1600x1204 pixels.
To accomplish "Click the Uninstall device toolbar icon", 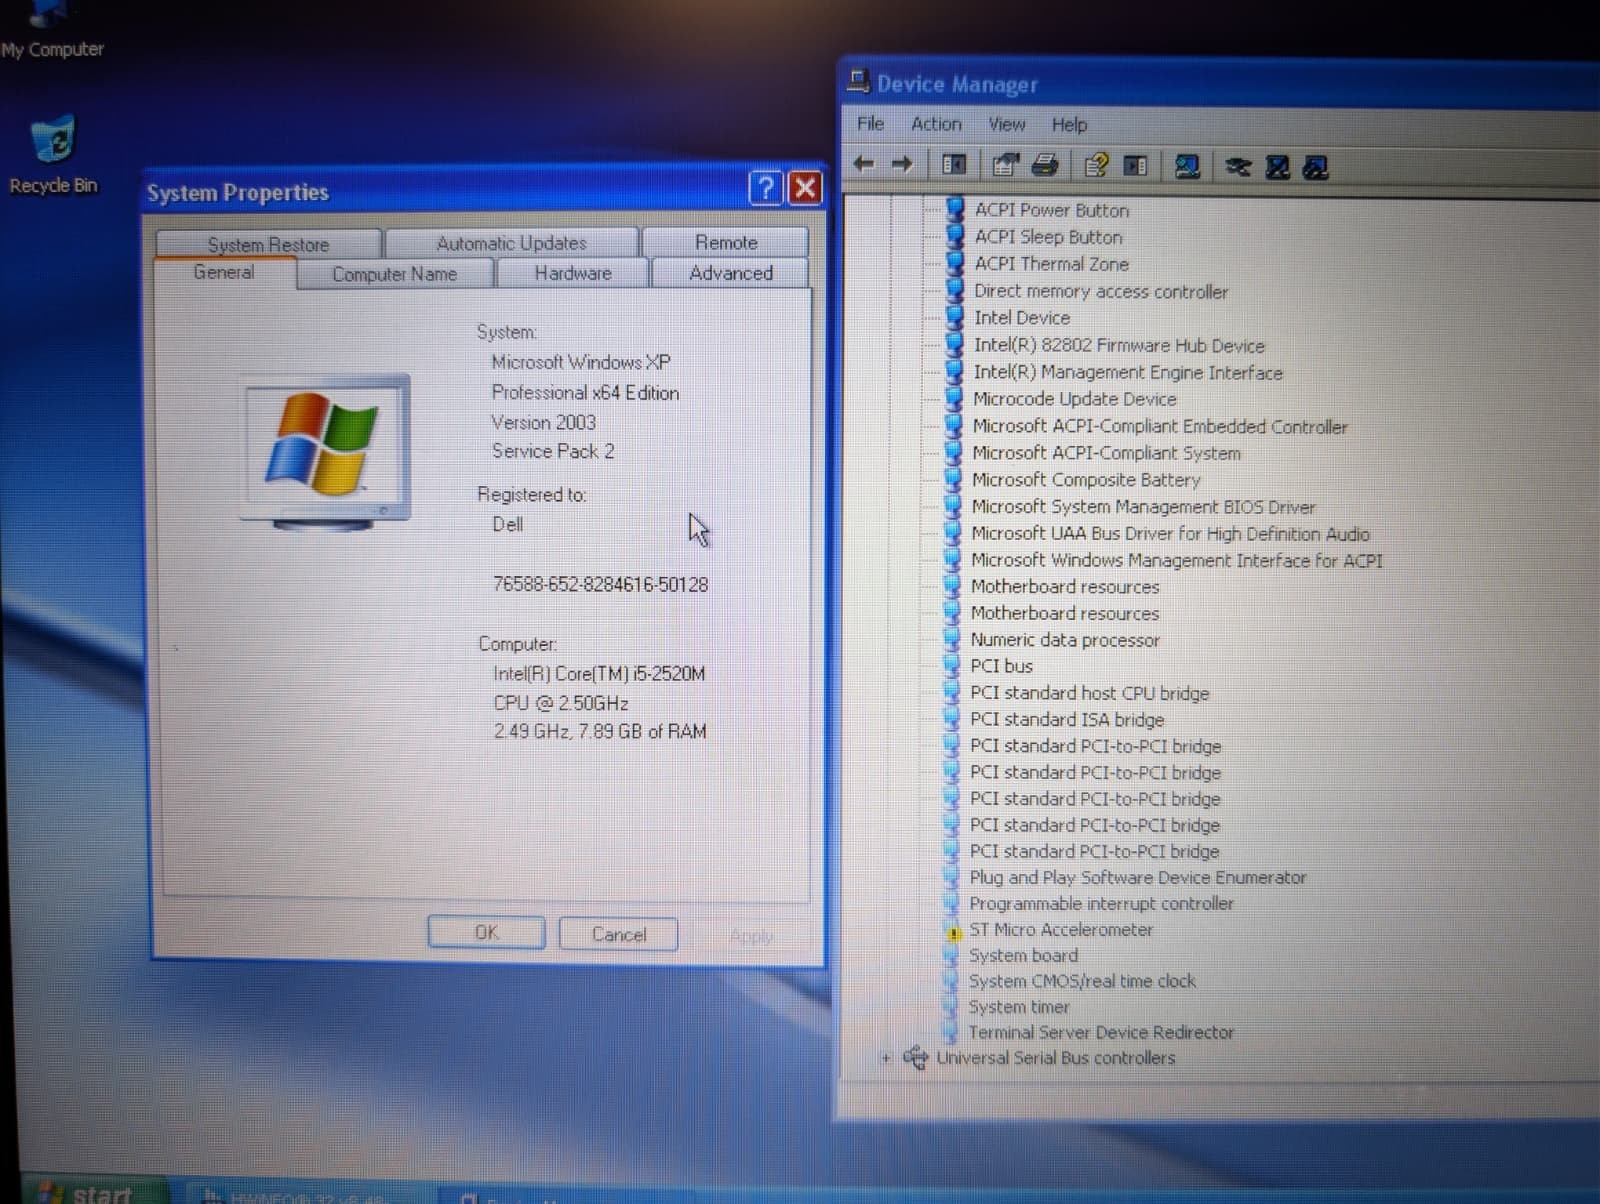I will coord(1316,168).
